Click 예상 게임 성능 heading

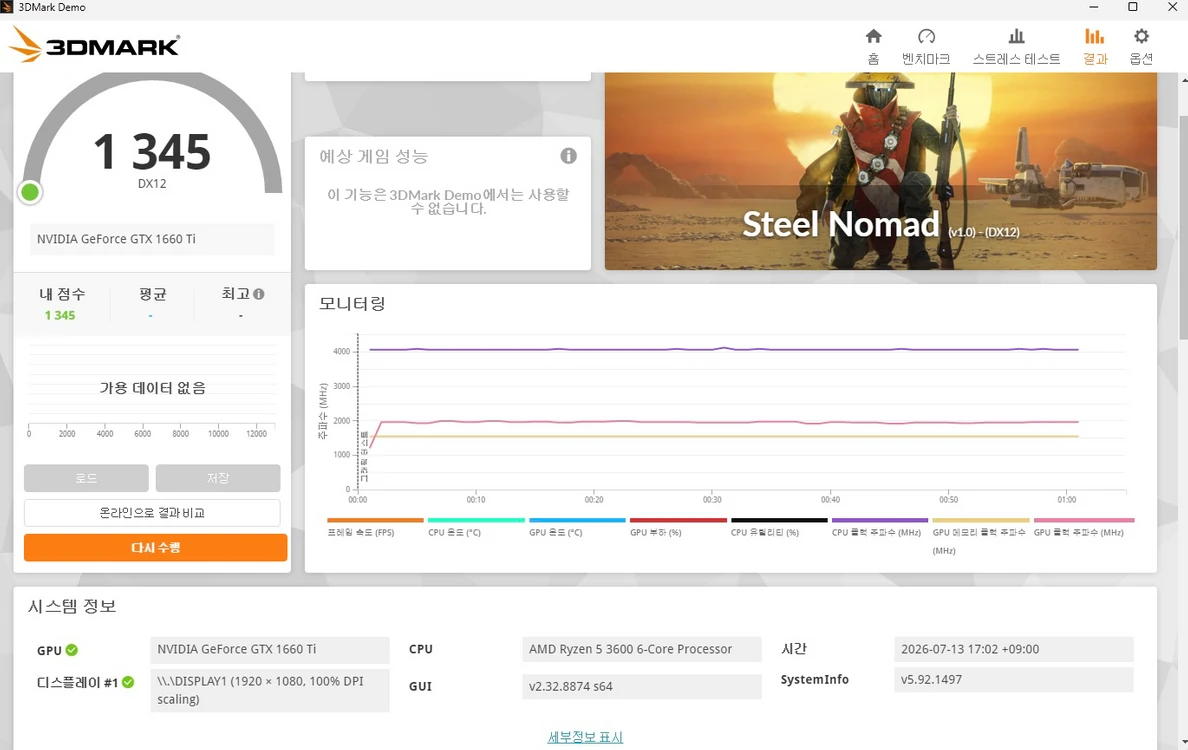pos(374,157)
